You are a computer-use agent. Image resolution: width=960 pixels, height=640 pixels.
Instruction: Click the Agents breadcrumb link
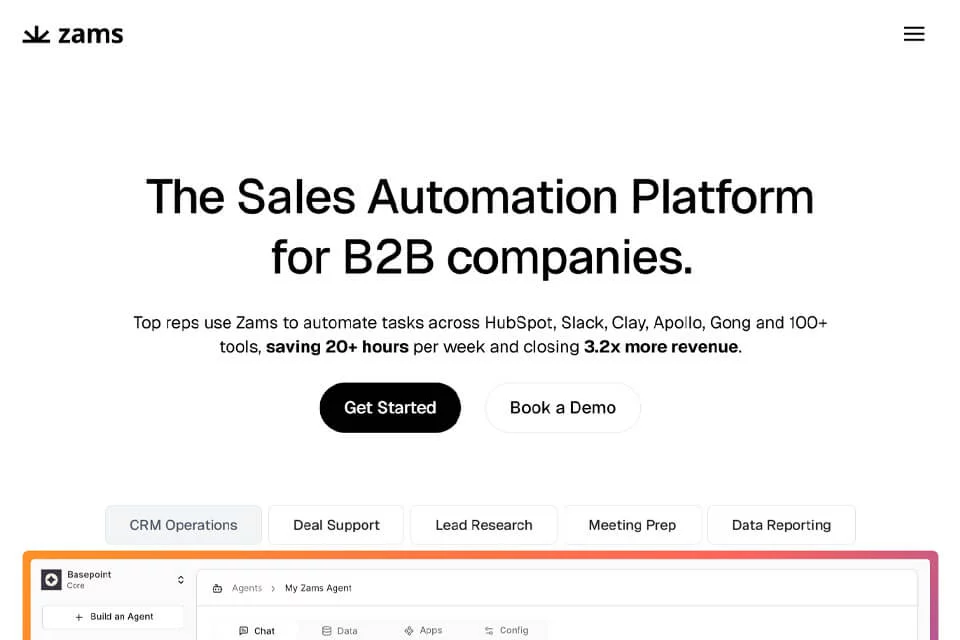pyautogui.click(x=247, y=588)
